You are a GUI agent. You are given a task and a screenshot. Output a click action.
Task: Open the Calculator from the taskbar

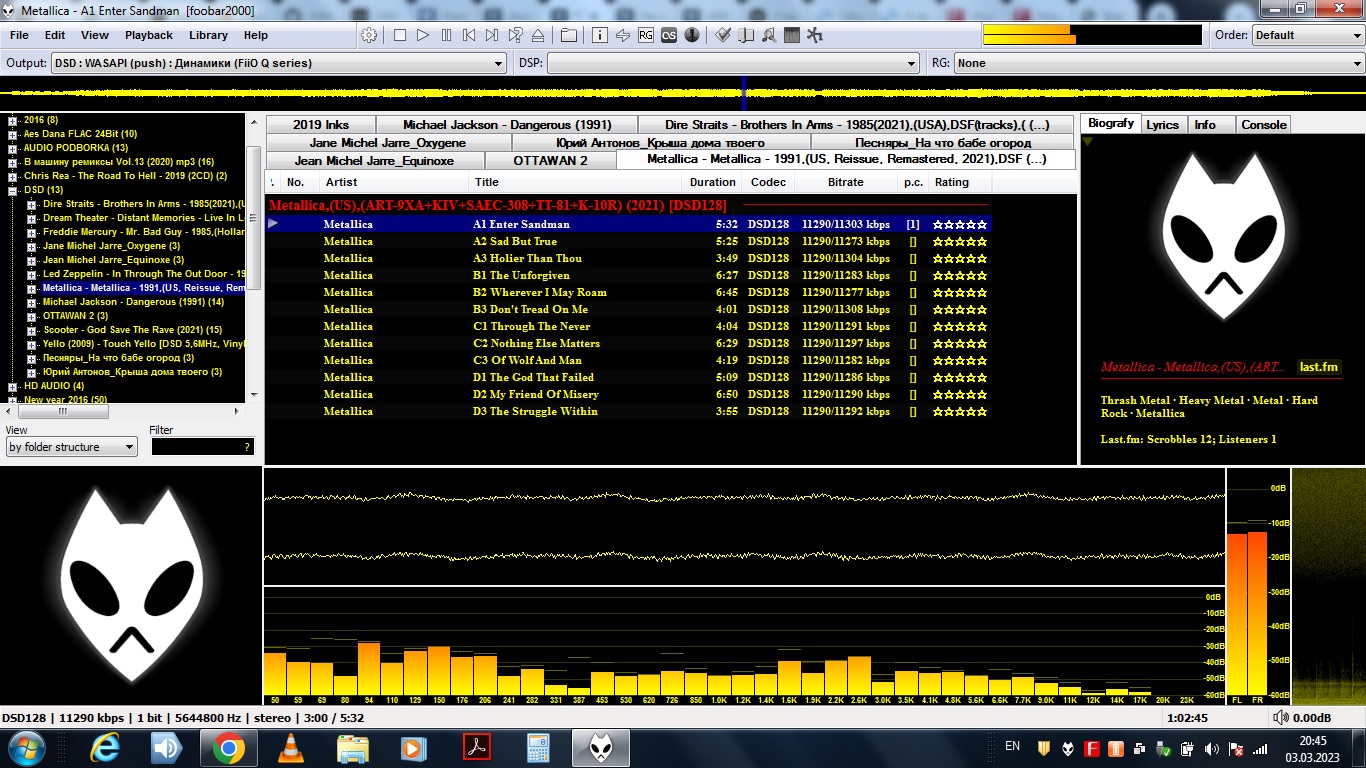pyautogui.click(x=539, y=748)
